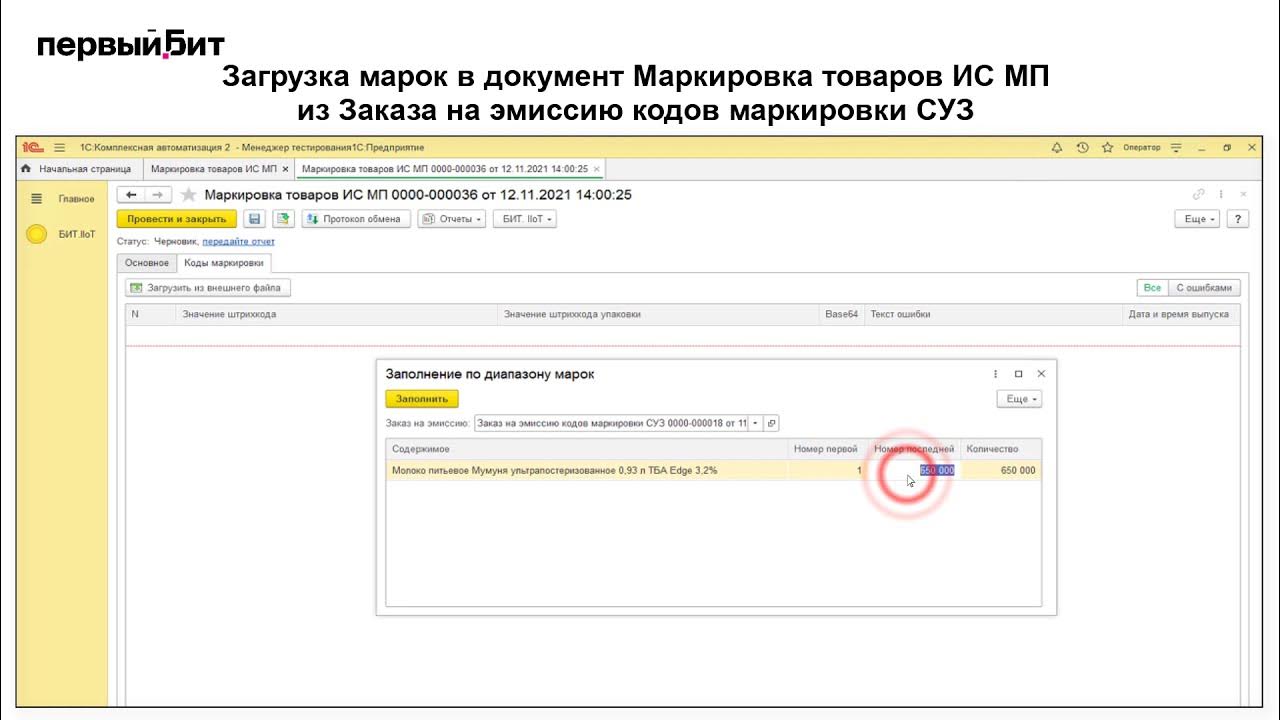Screen dimensions: 1280x720
Task: Copy link with the chain icon
Action: (x=1199, y=194)
